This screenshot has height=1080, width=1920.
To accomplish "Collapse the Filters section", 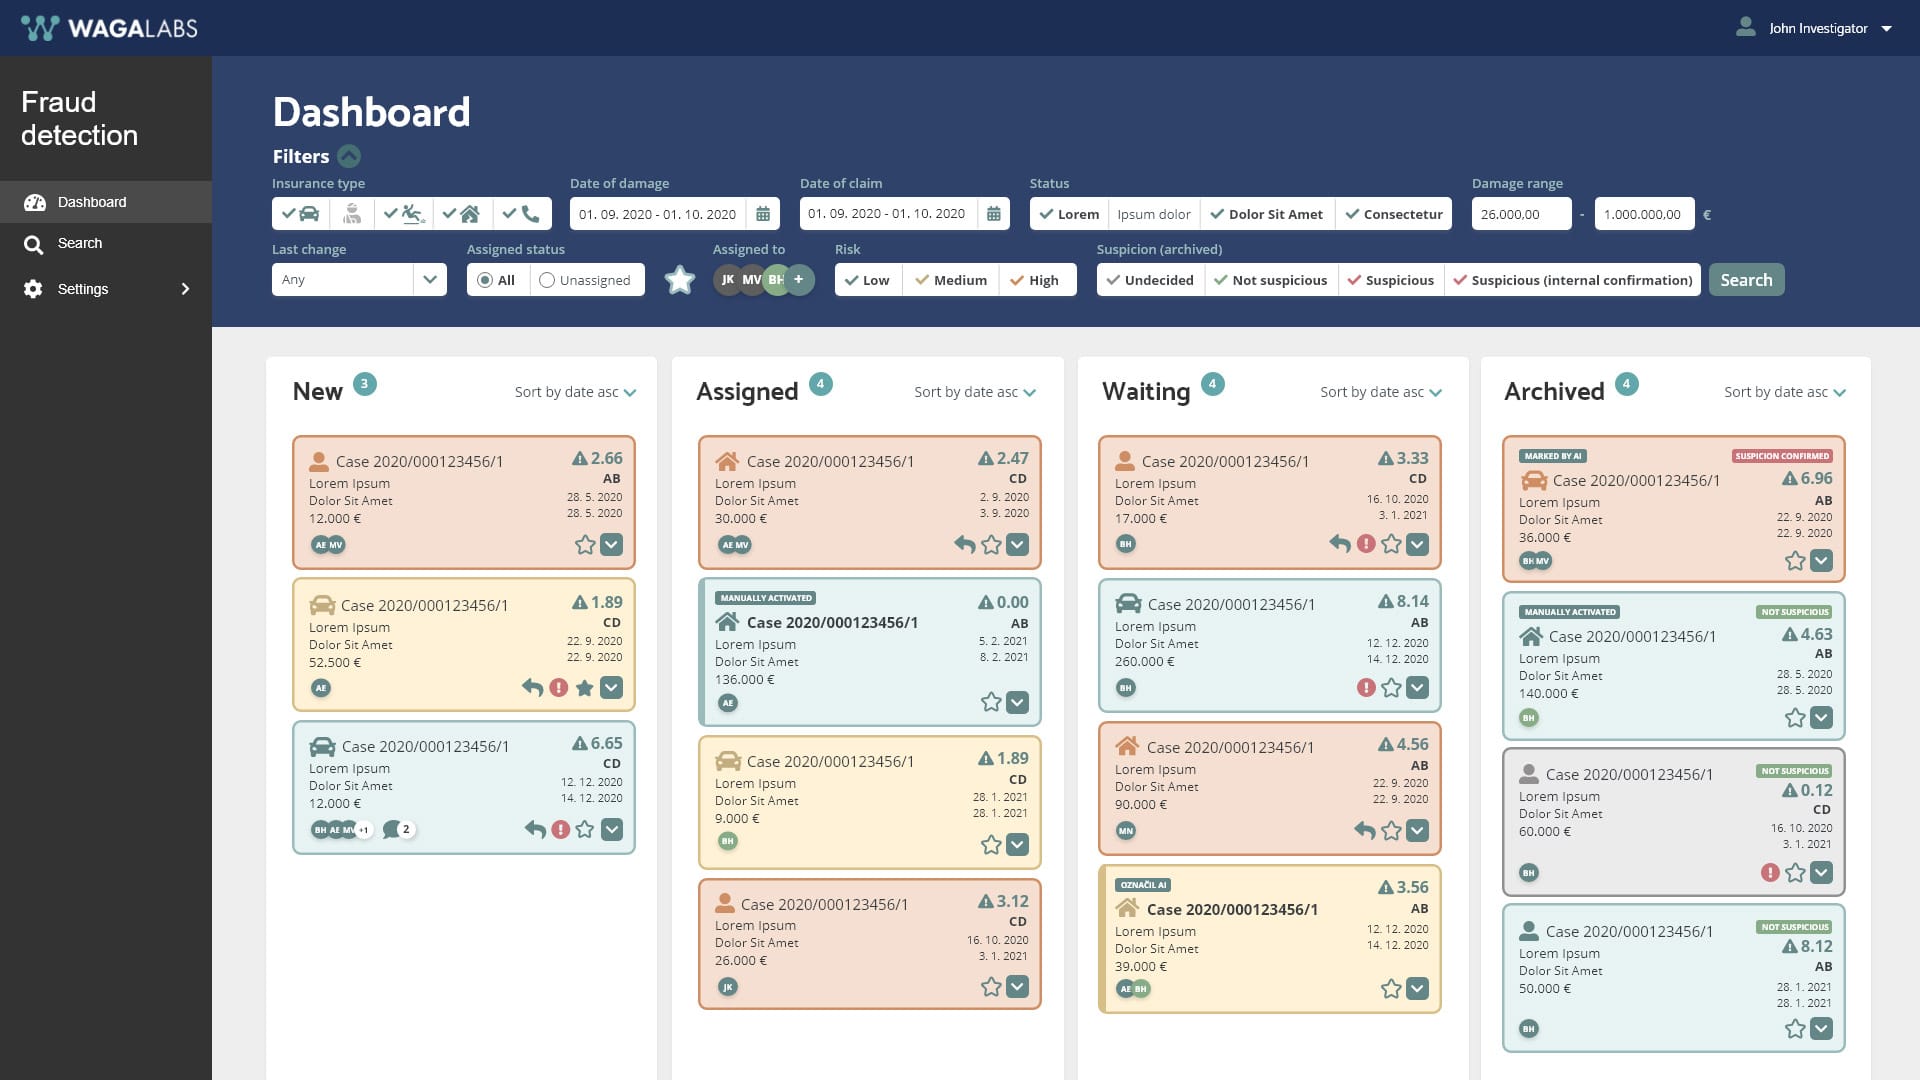I will 349,156.
